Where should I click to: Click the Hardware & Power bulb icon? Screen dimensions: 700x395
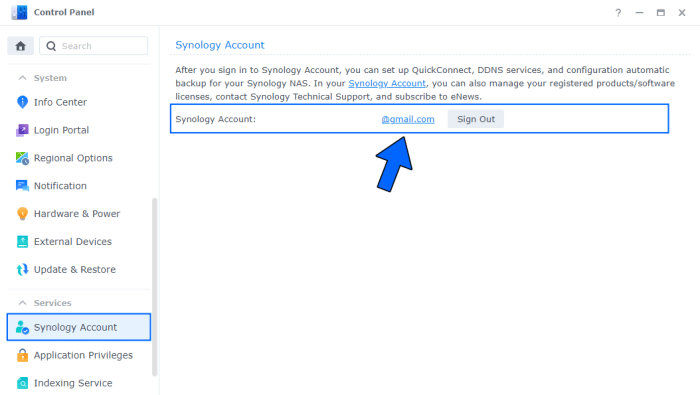pos(22,214)
